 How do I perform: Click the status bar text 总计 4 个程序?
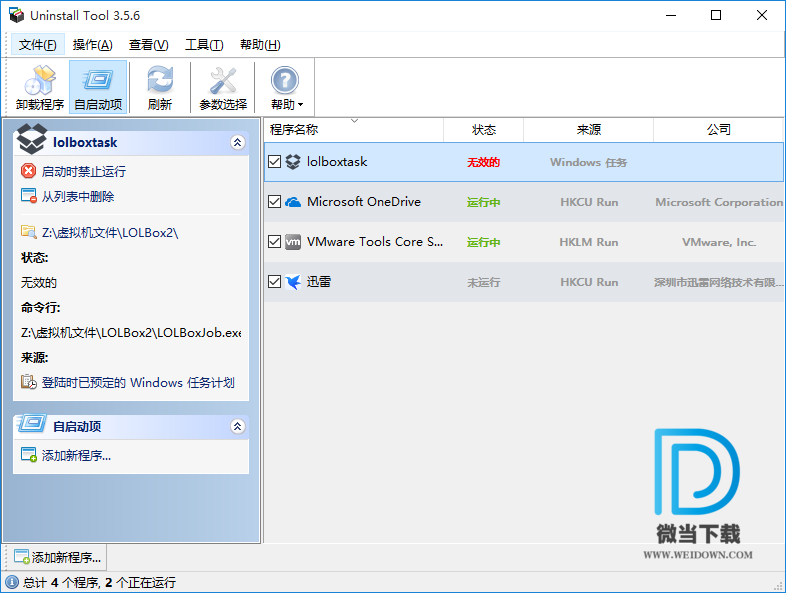coord(61,582)
